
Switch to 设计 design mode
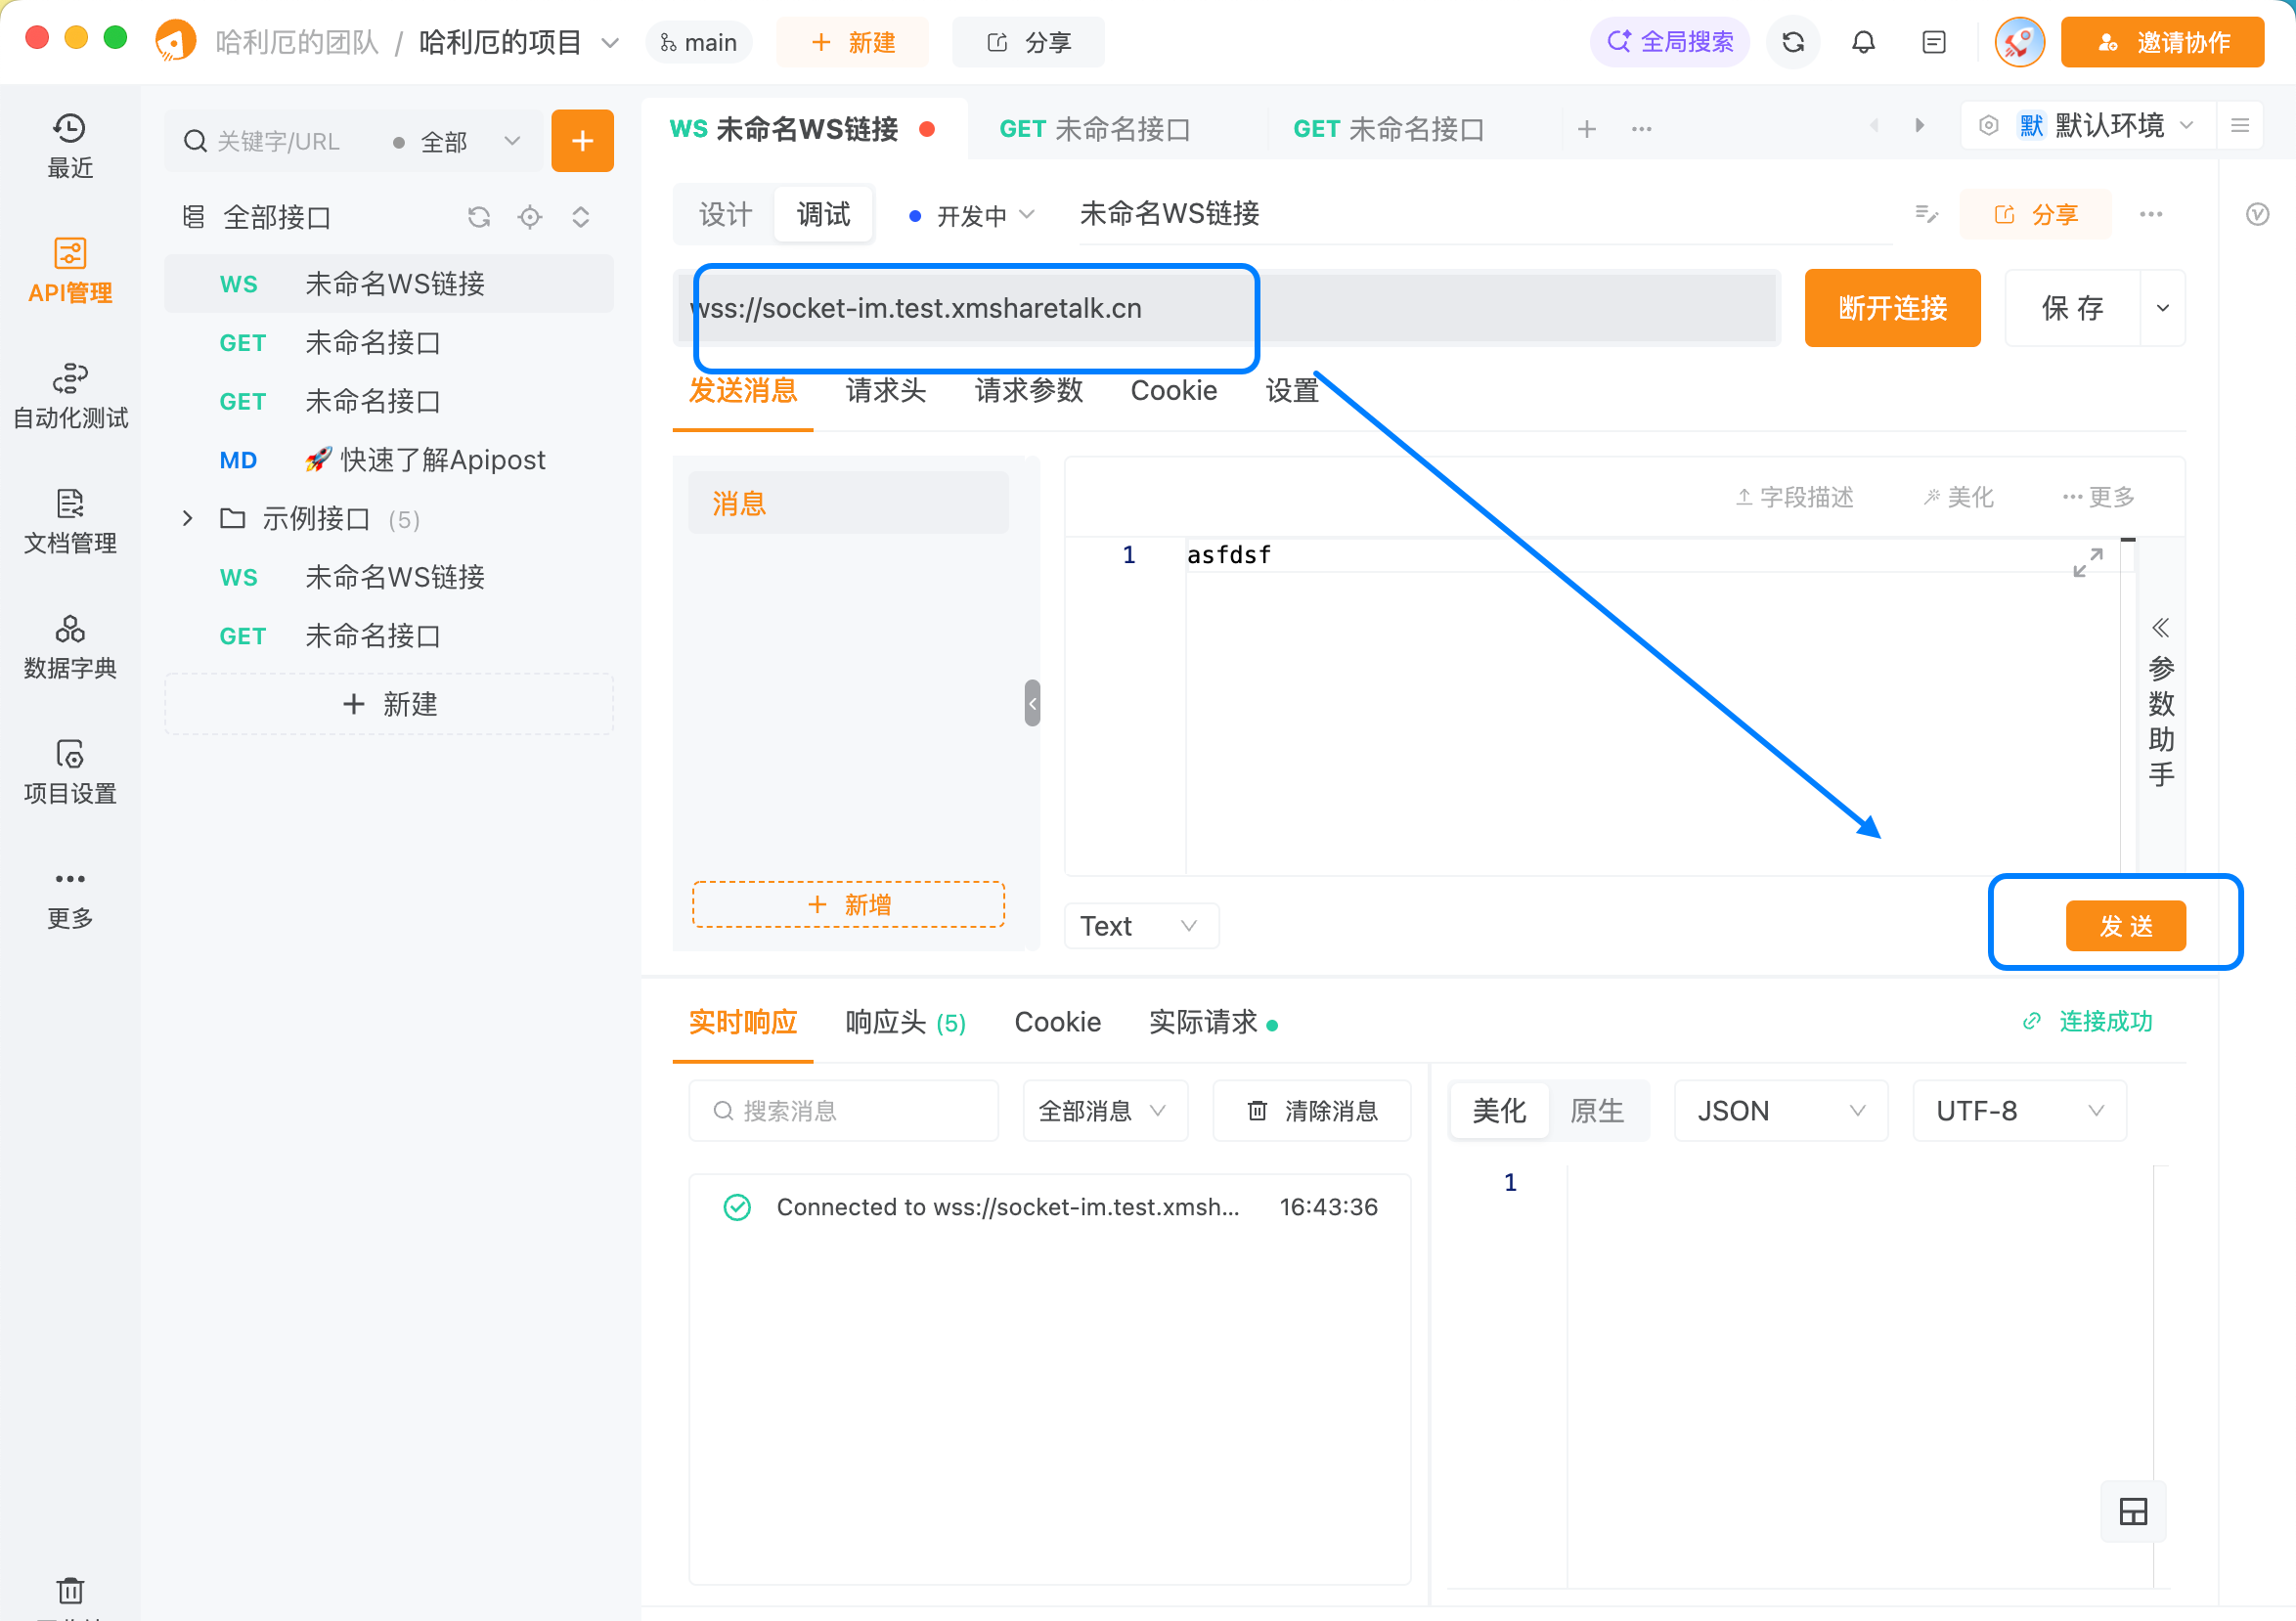723,213
